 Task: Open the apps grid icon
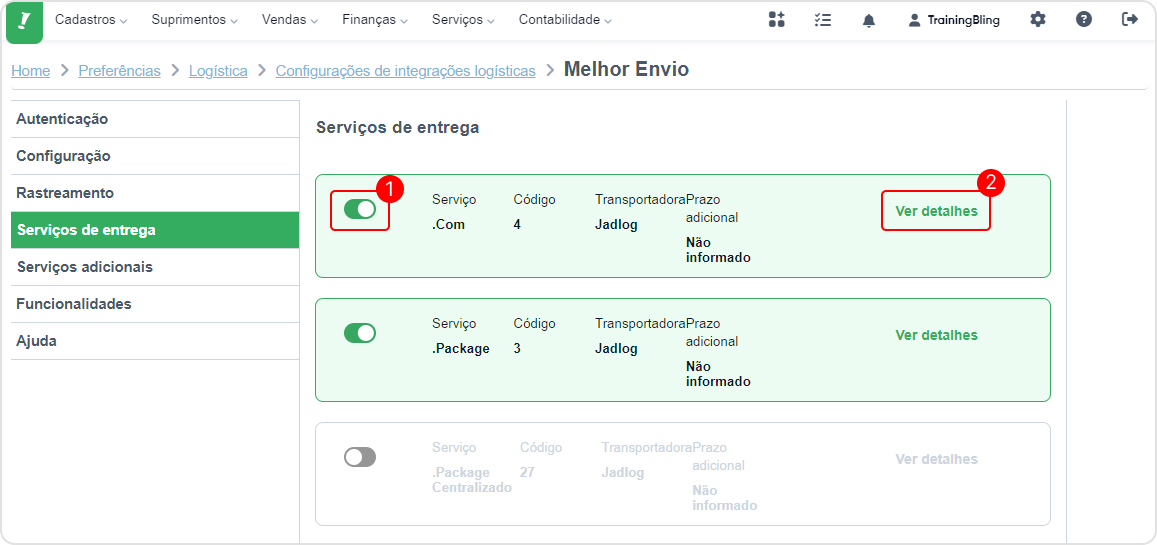pyautogui.click(x=776, y=20)
